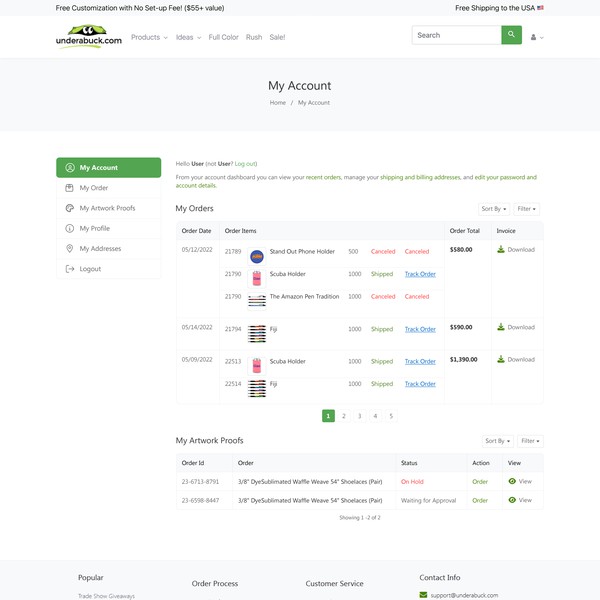Click Track Order for order 22513
The image size is (600, 600).
[420, 361]
